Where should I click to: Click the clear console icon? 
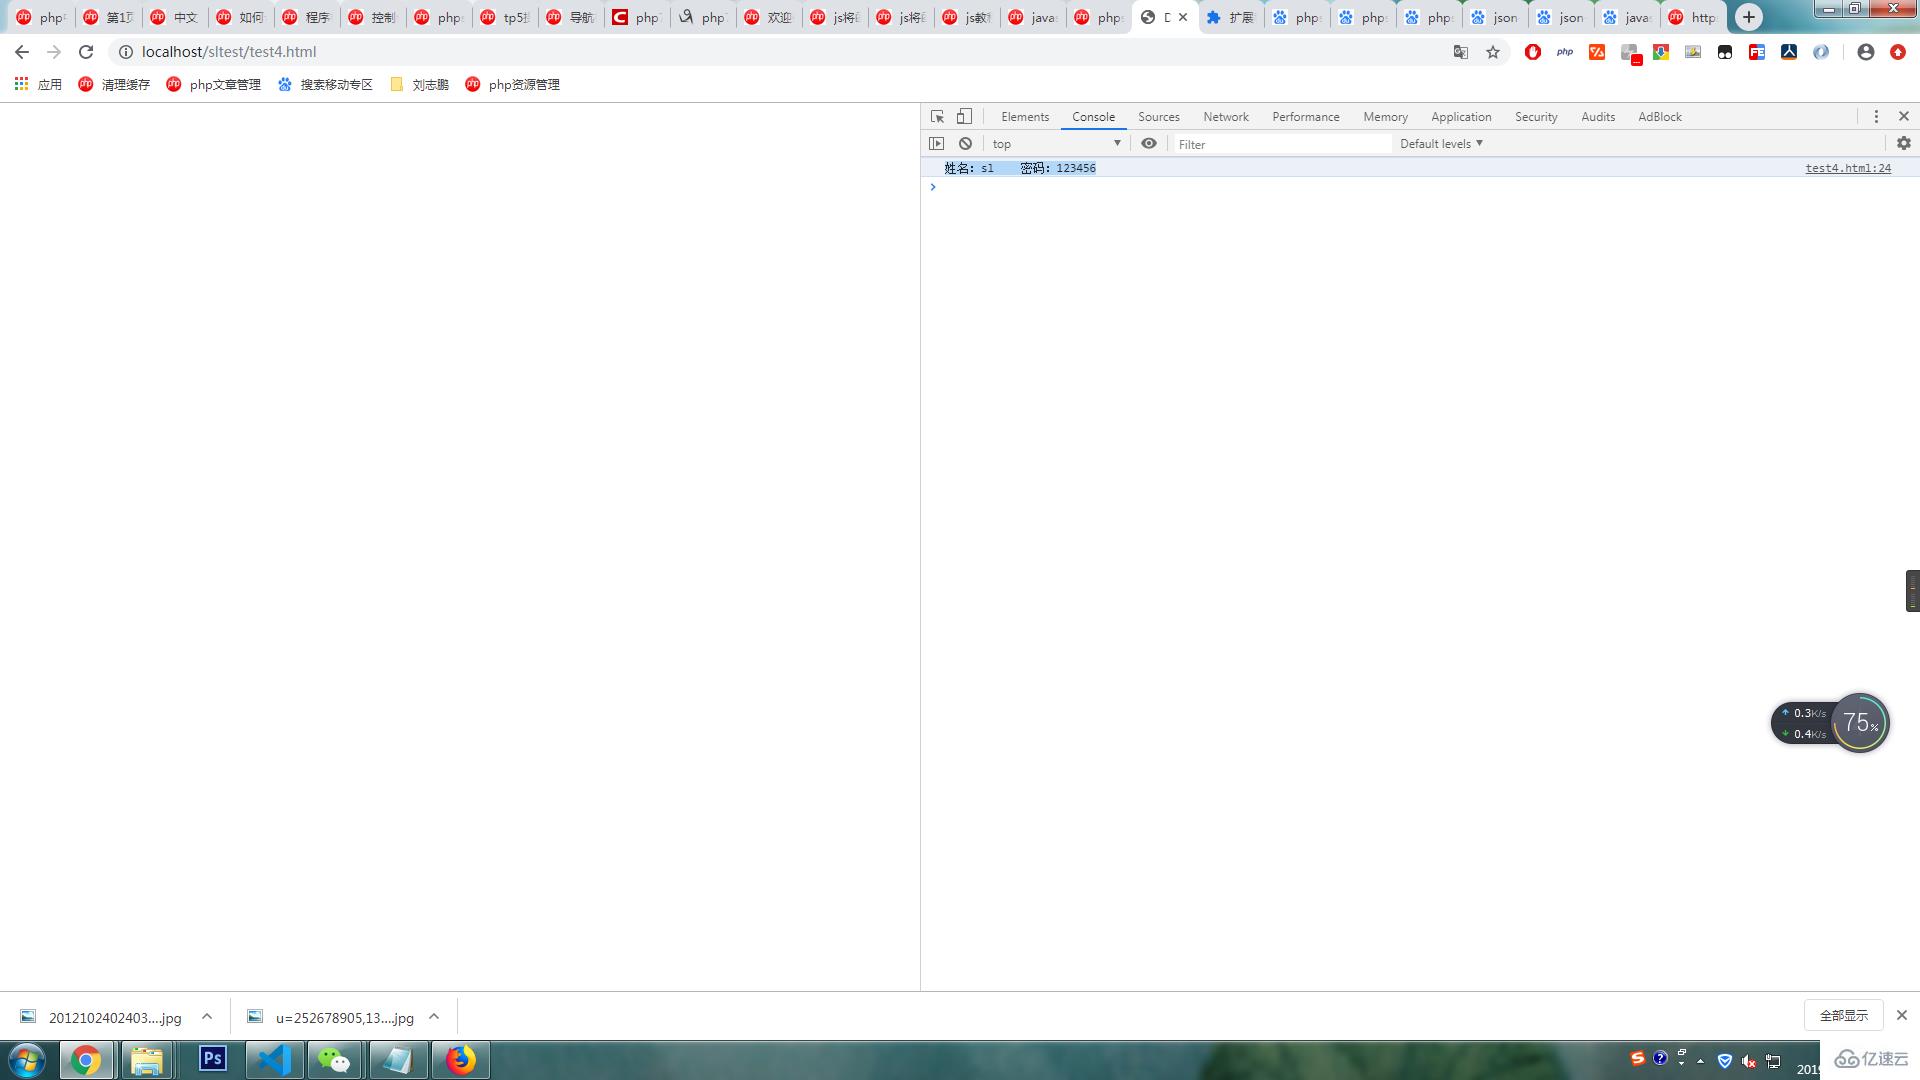tap(965, 142)
